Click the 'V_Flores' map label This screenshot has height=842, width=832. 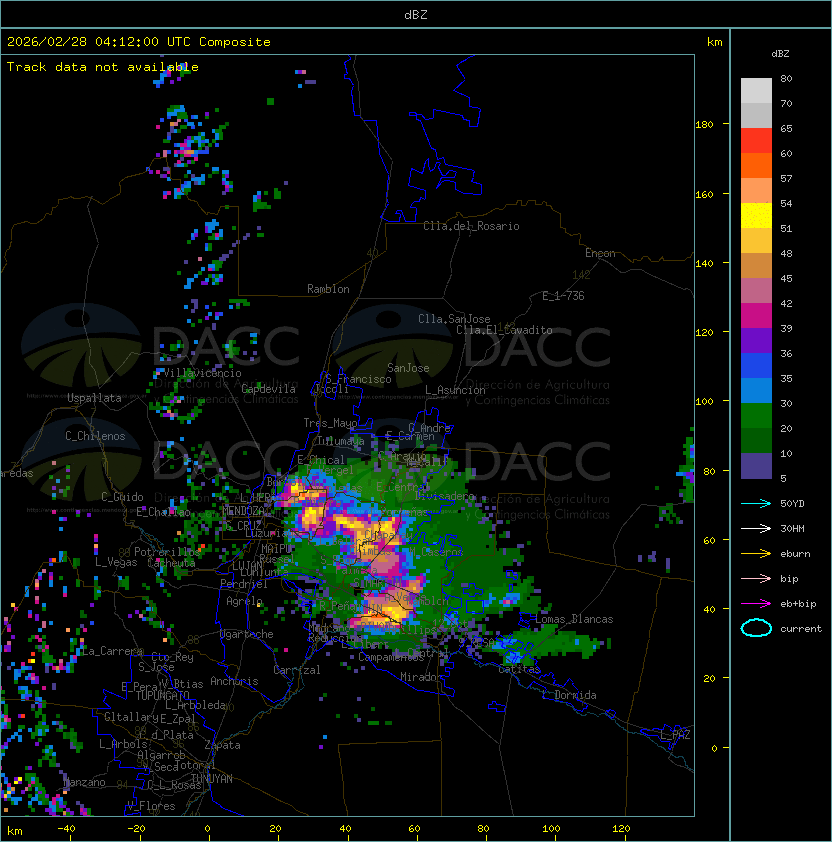[x=151, y=806]
